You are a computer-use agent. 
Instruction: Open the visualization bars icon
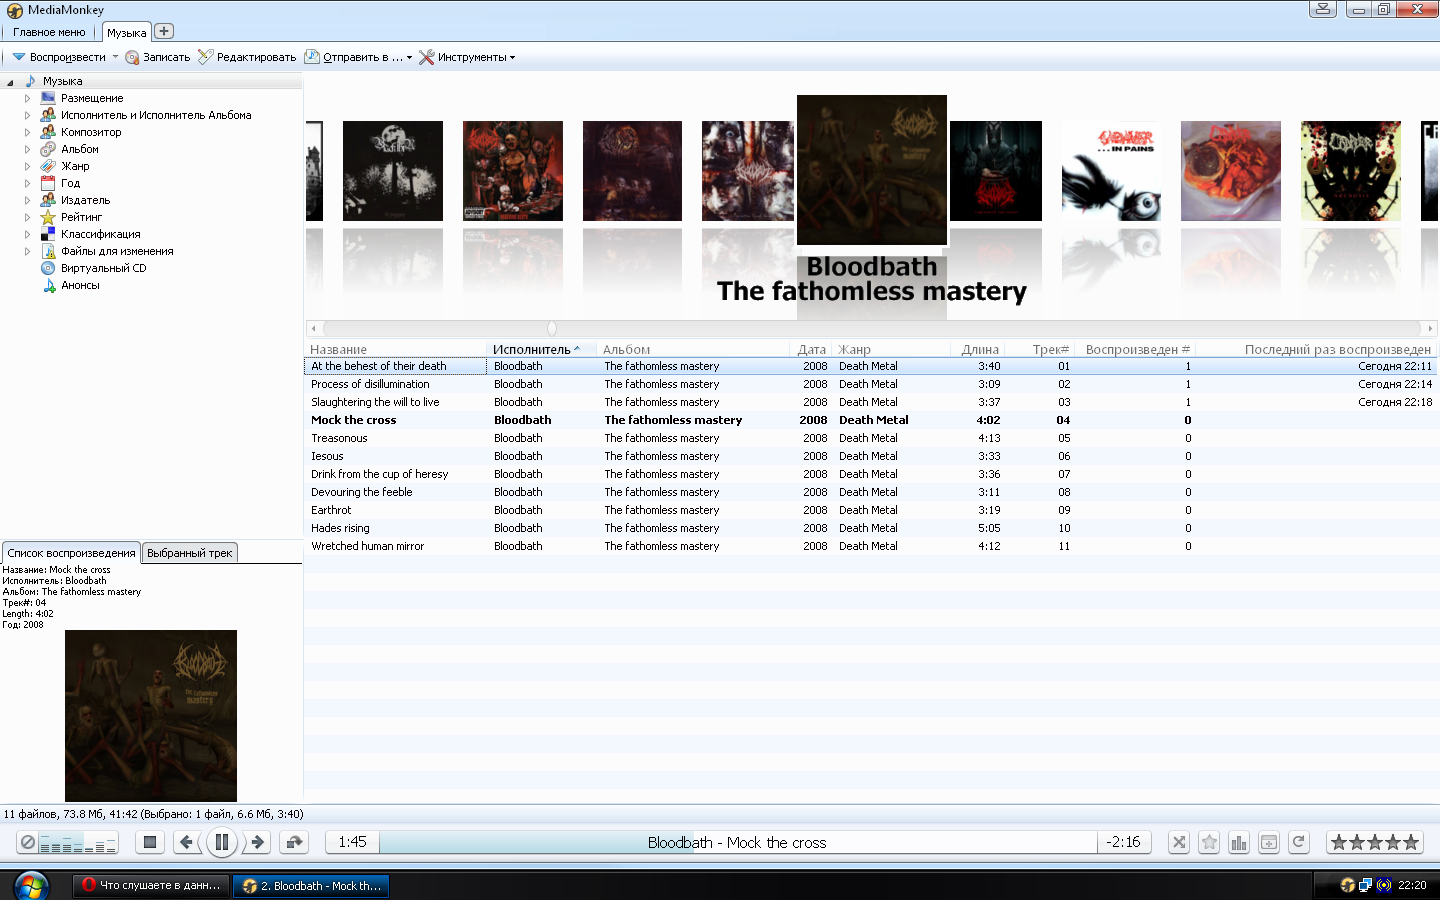[1239, 842]
